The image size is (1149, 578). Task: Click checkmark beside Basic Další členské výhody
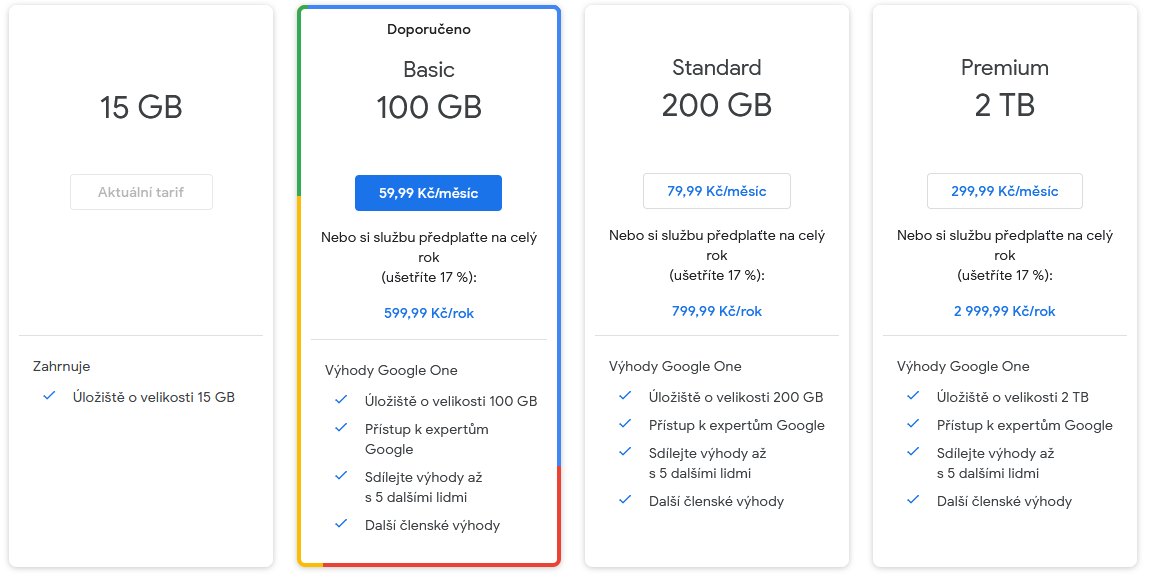point(341,524)
